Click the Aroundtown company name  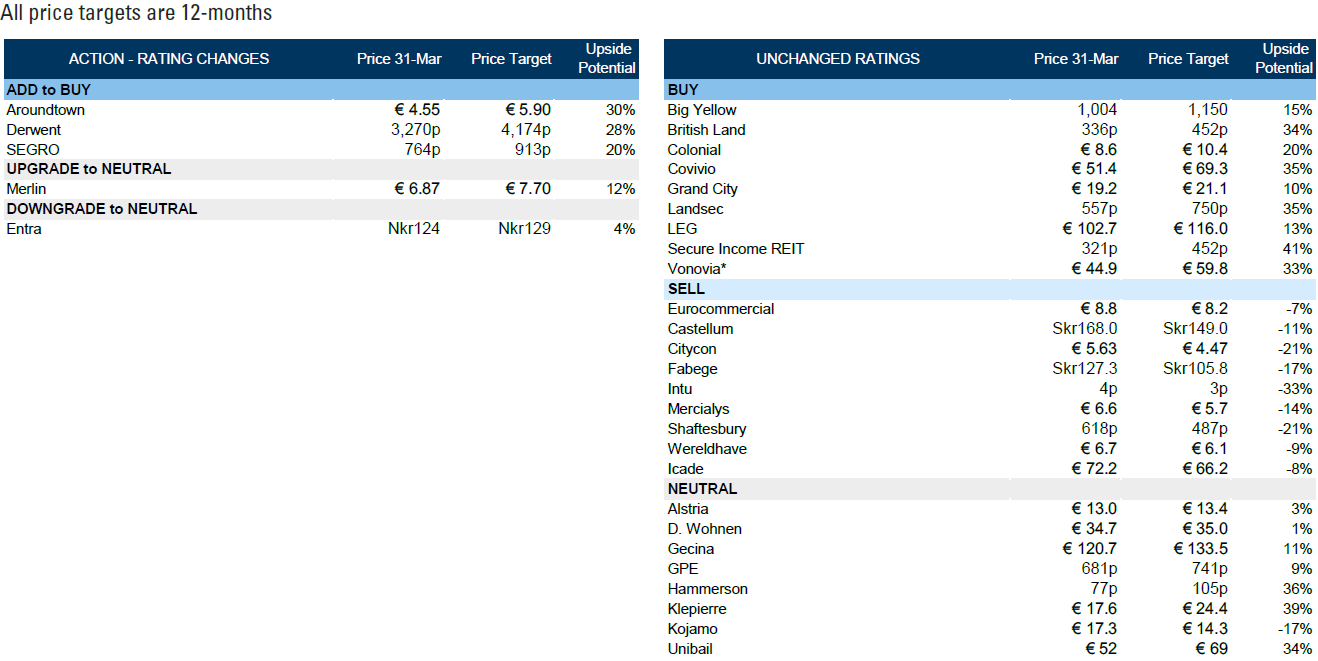tap(45, 110)
